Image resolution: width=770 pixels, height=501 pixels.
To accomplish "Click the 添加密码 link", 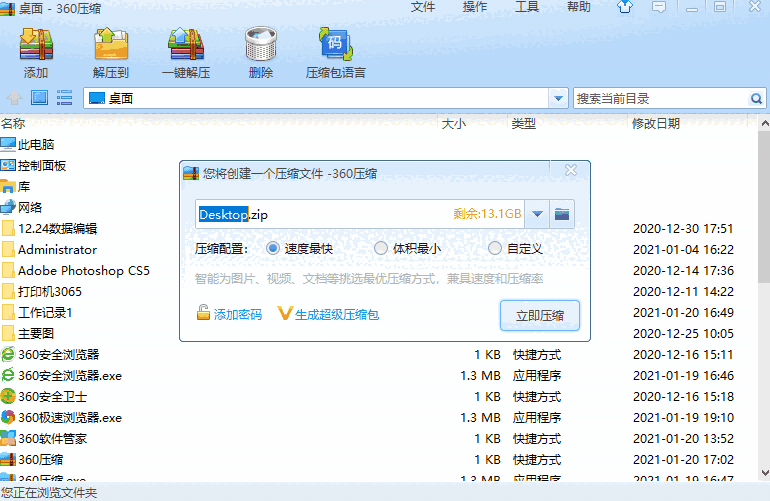I will click(238, 314).
